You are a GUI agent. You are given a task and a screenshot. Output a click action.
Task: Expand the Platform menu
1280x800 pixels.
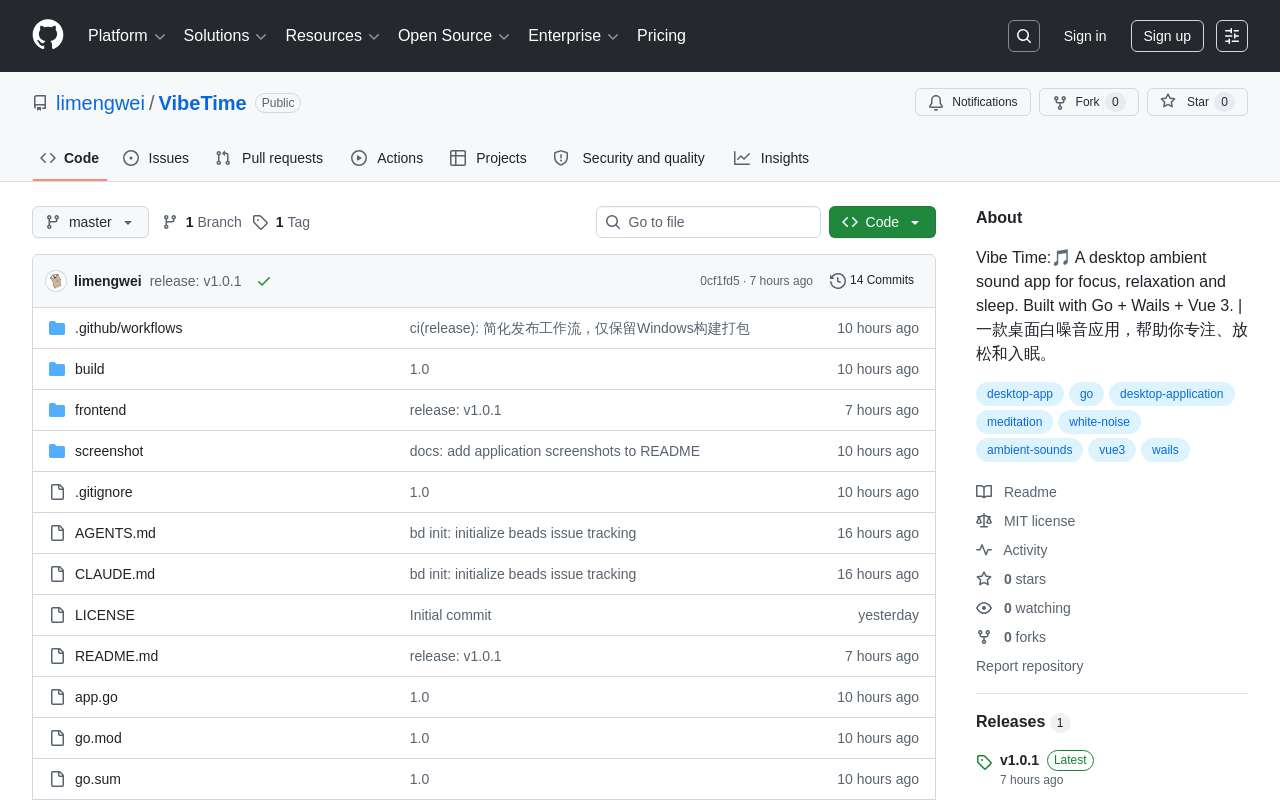pyautogui.click(x=126, y=36)
